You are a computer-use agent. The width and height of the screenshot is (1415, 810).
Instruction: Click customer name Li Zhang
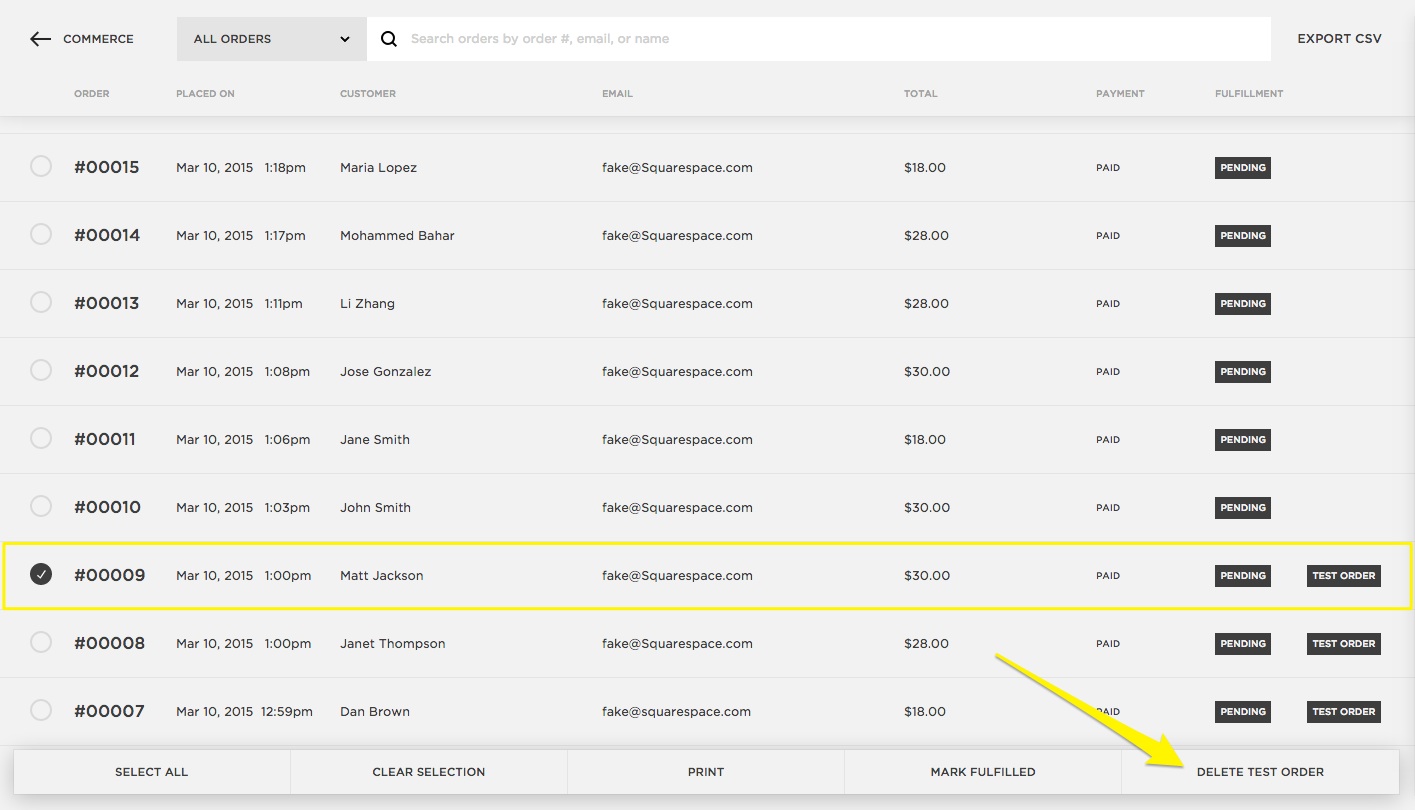[x=367, y=304]
